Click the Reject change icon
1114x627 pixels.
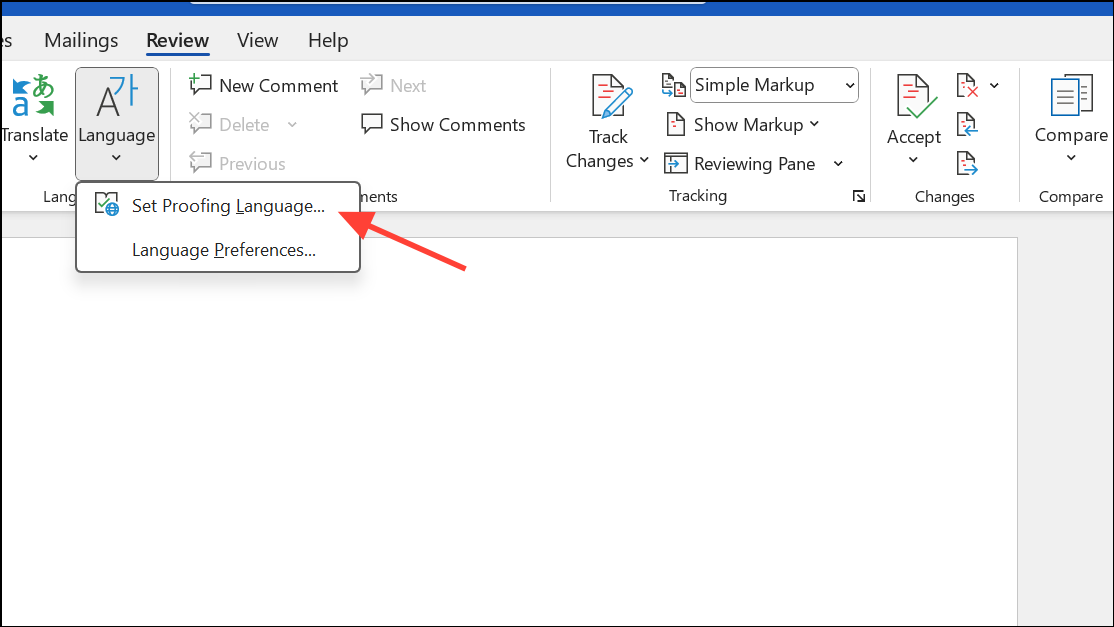click(967, 84)
